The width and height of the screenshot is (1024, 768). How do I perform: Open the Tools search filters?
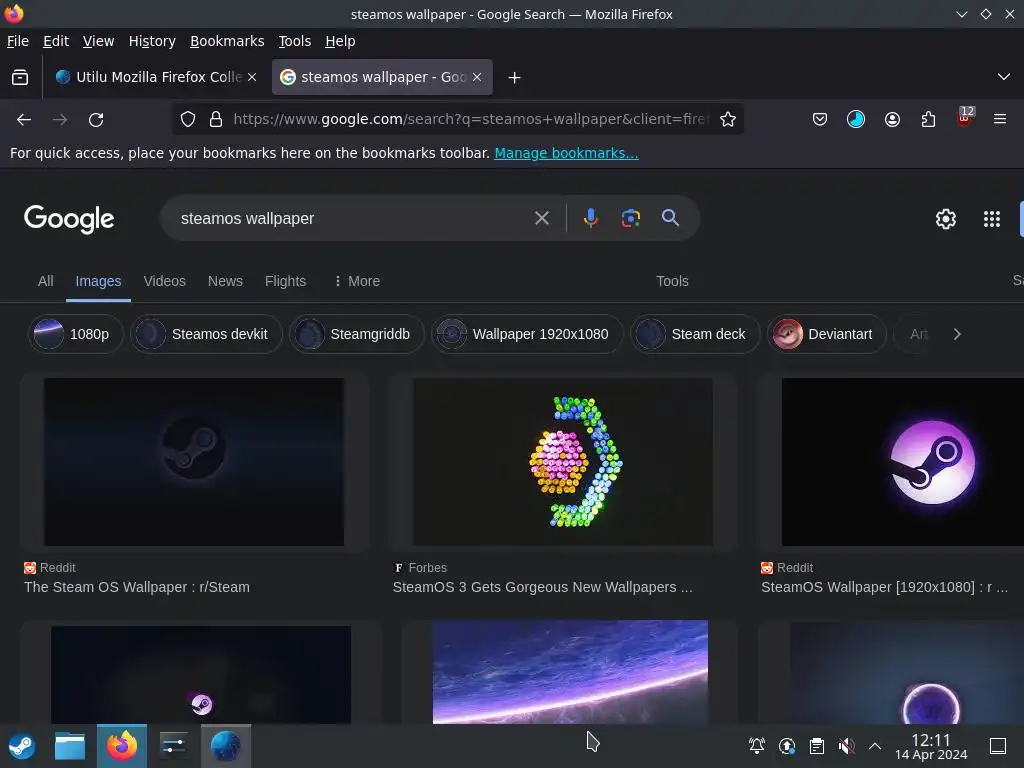click(x=672, y=281)
